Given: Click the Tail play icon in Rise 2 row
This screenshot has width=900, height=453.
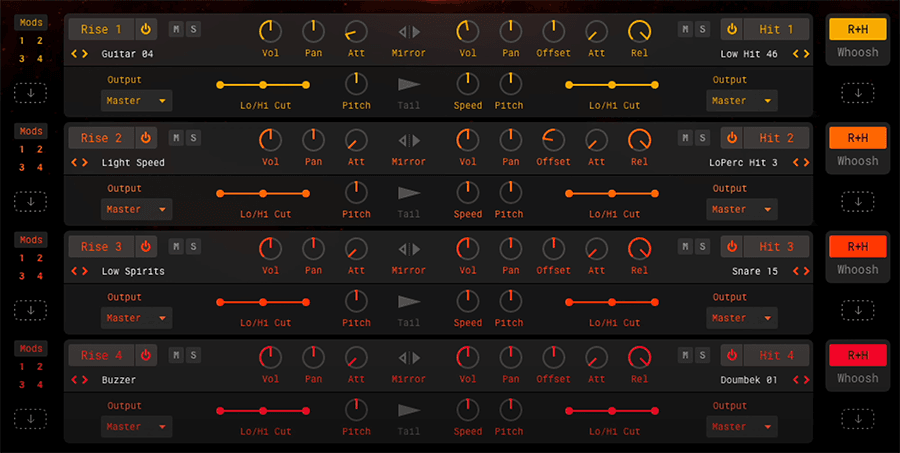Looking at the screenshot, I should pyautogui.click(x=409, y=193).
